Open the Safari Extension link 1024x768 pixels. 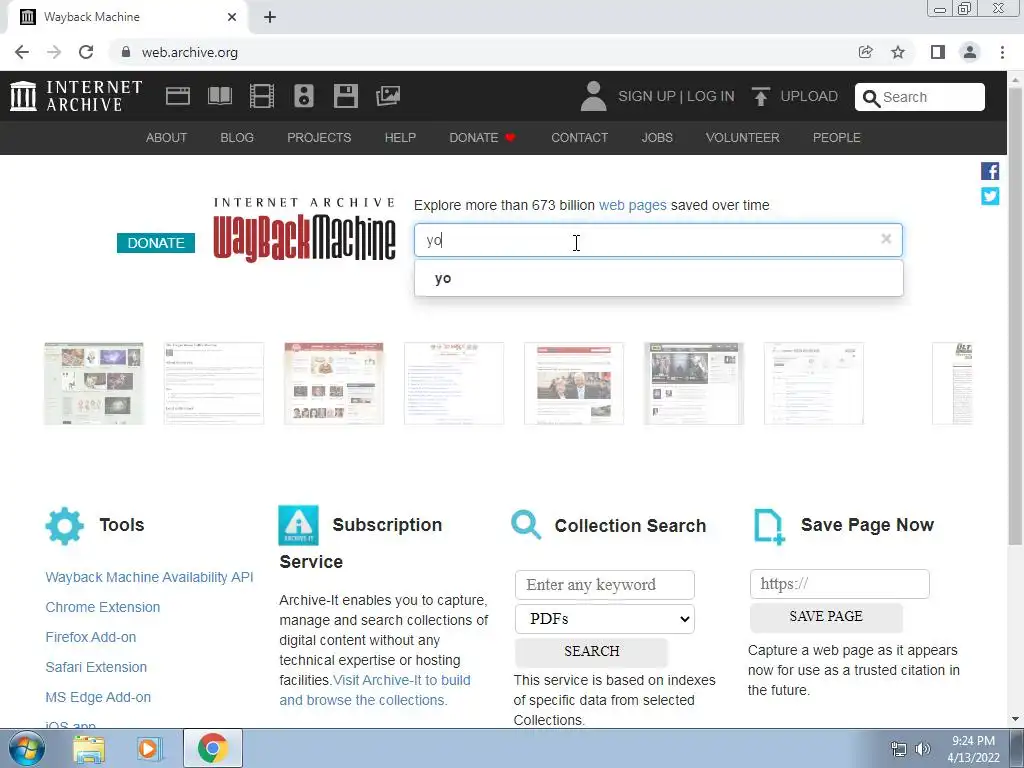pos(96,667)
